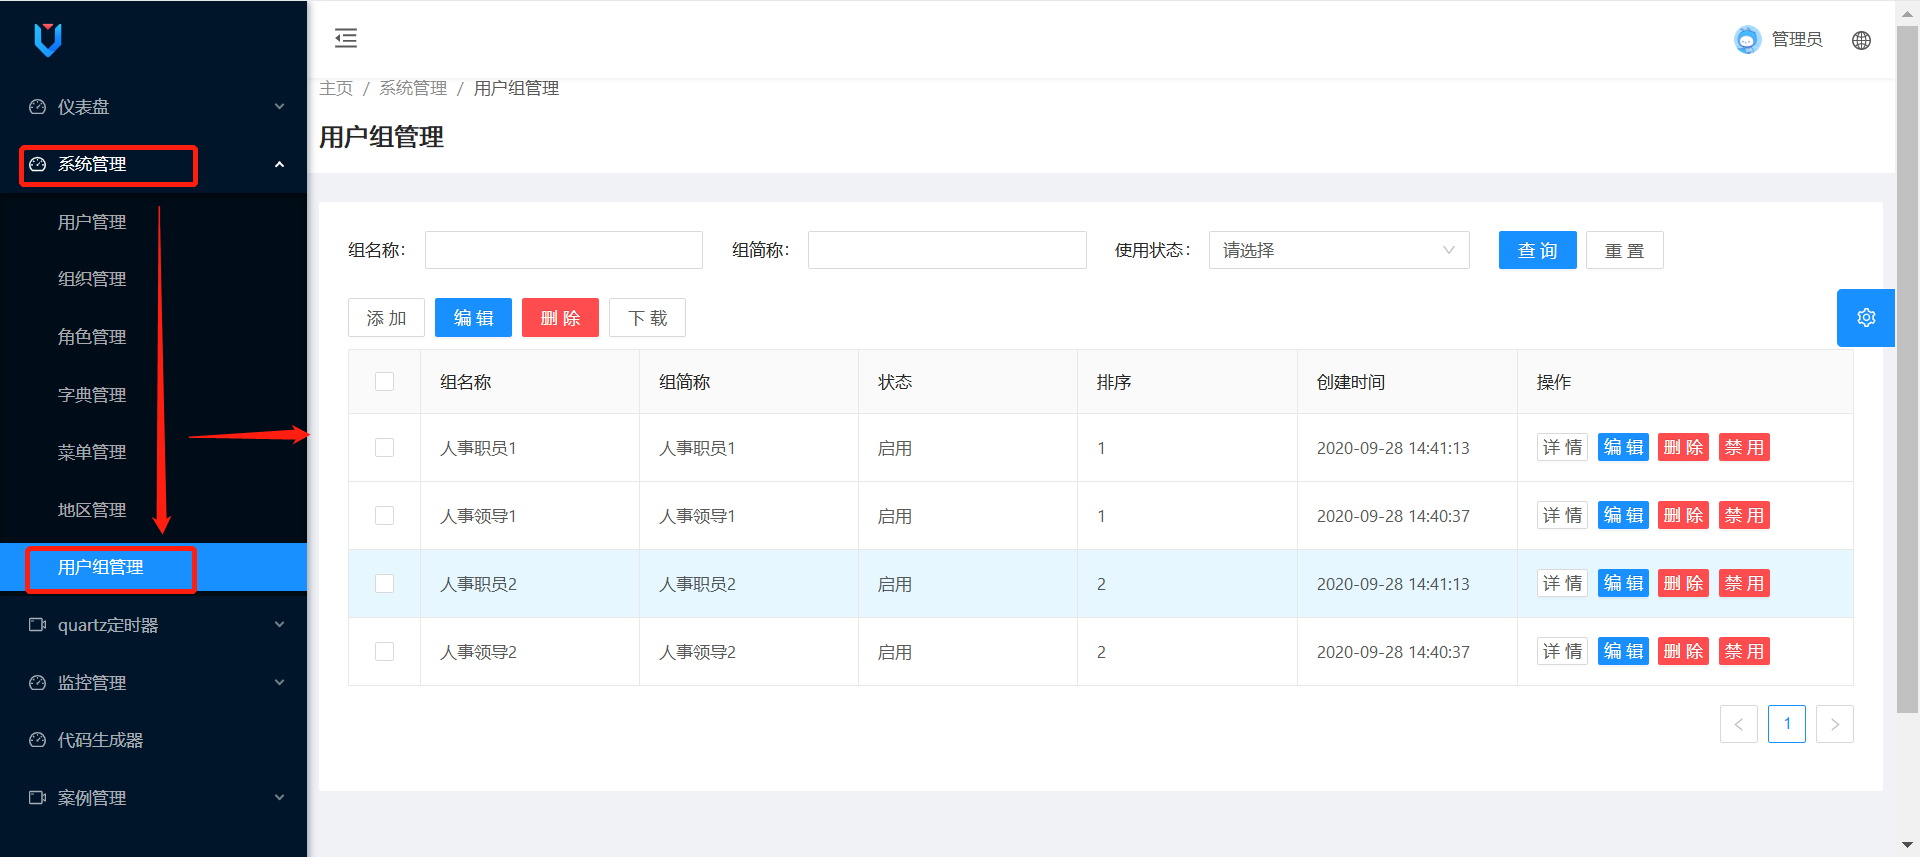Disable the 人事领导2 group
The width and height of the screenshot is (1920, 857).
1744,651
